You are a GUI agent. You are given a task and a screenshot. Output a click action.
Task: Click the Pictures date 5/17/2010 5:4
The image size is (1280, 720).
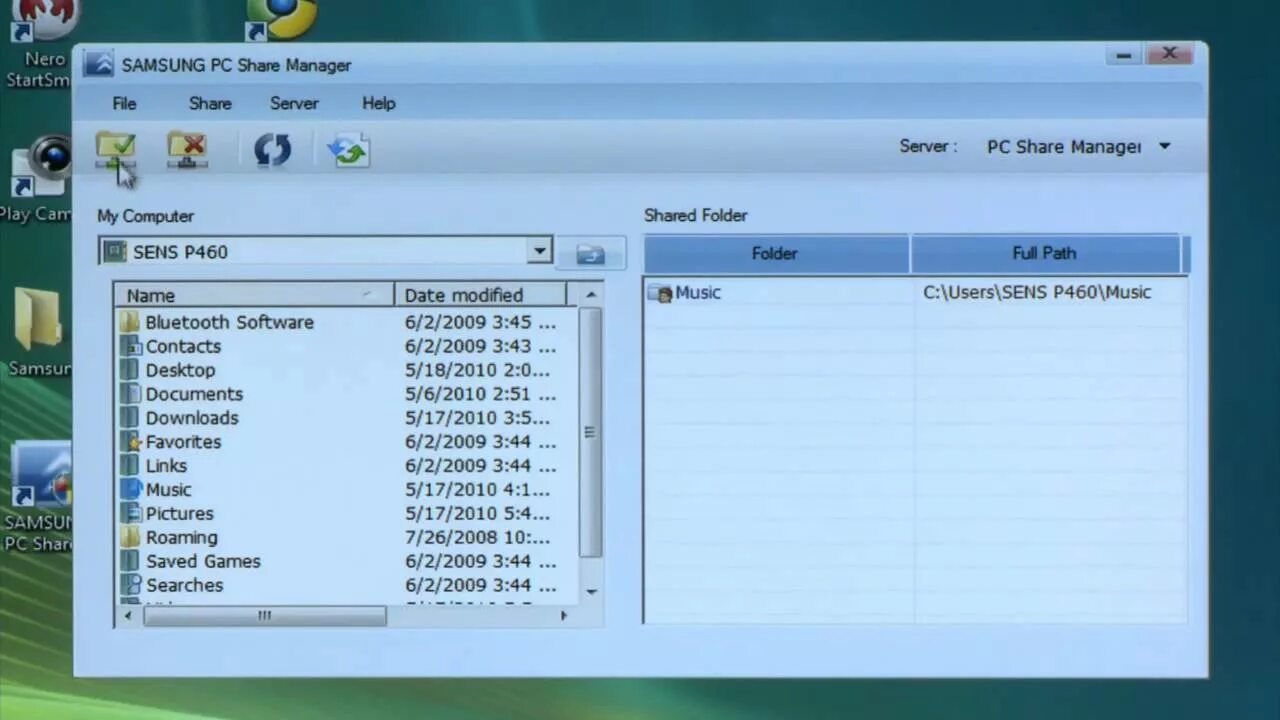click(x=477, y=514)
